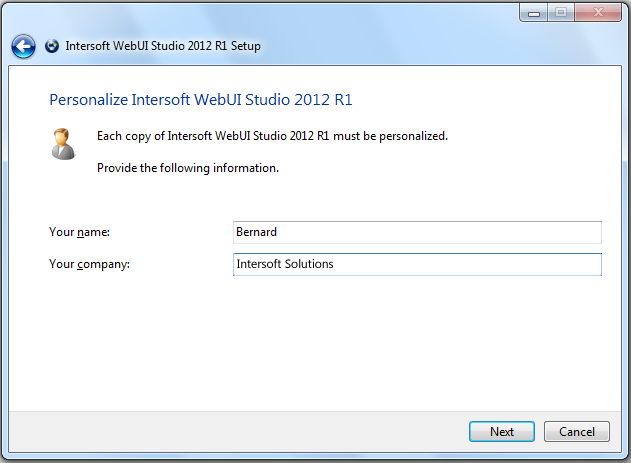
Task: Close the setup wizard window
Action: tap(597, 12)
